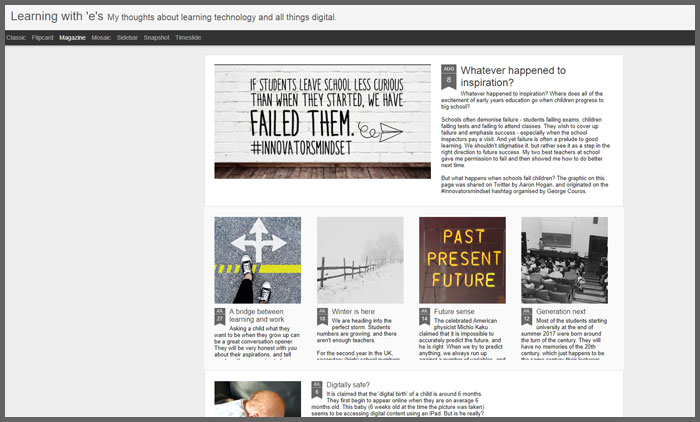Click date ribbon beside 'Winter is here'

point(322,317)
